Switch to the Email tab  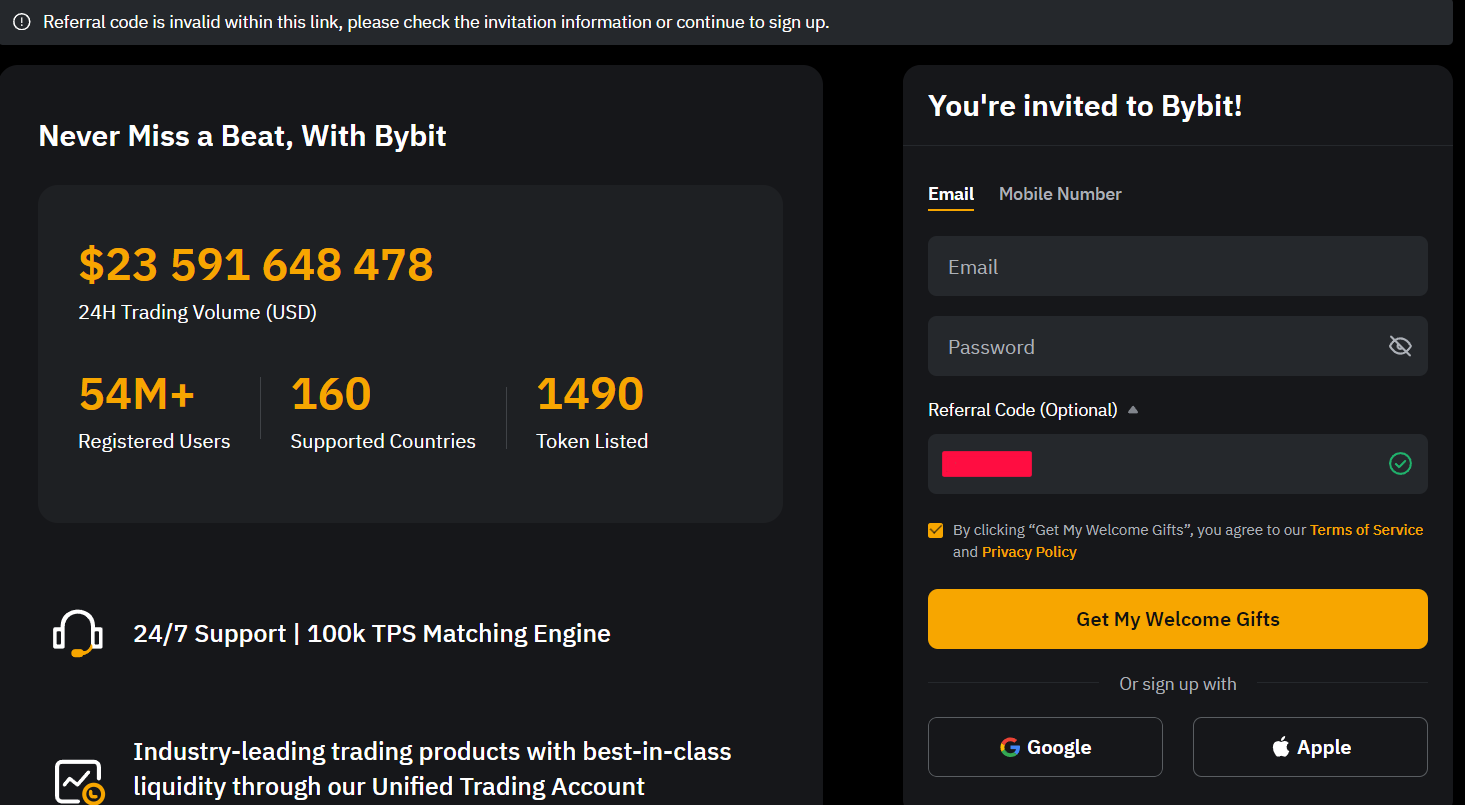point(951,194)
